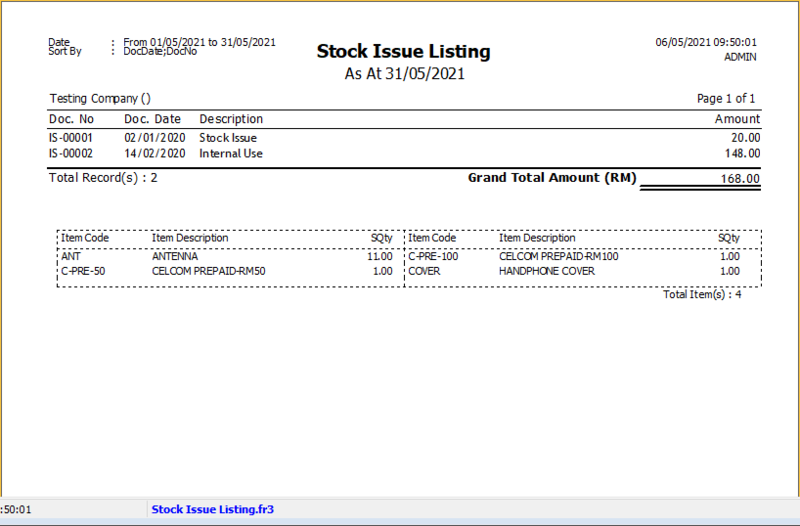Click the Doc. Date column header

pyautogui.click(x=154, y=119)
